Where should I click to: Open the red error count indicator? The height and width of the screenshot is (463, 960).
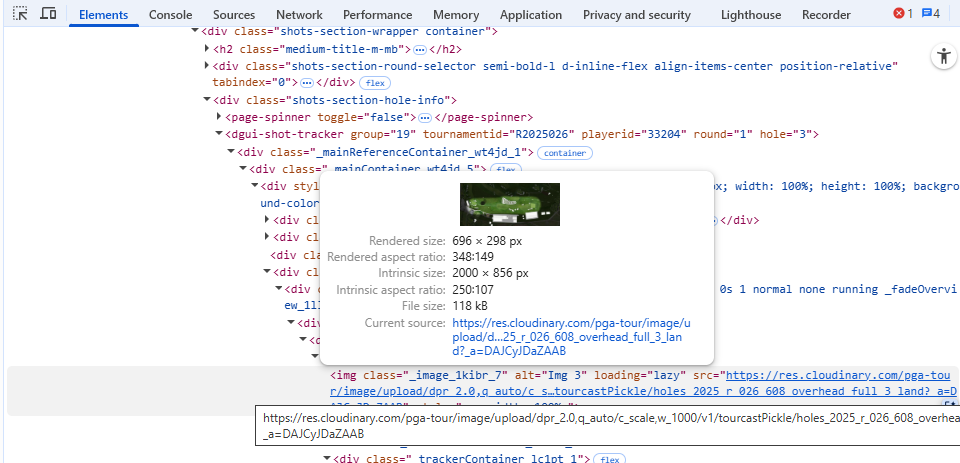pos(902,14)
